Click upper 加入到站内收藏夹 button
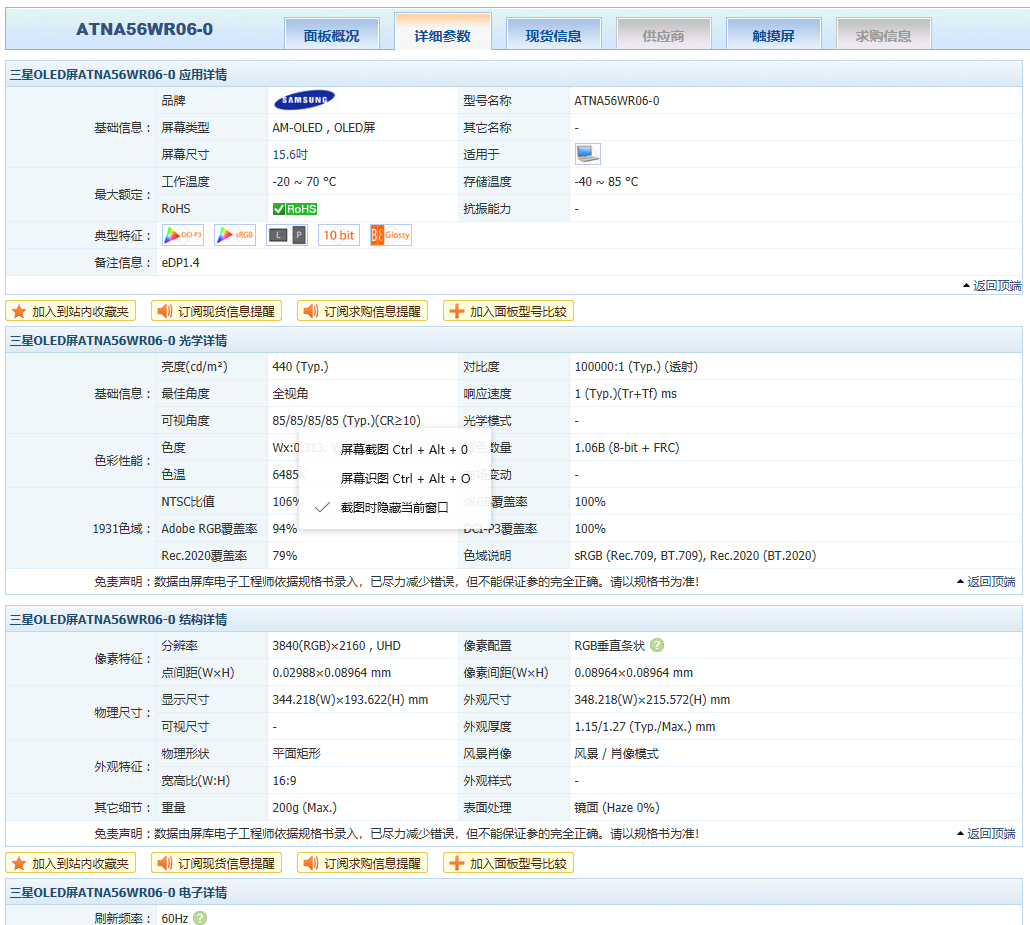Screen dimensions: 1030x925 coord(71,311)
